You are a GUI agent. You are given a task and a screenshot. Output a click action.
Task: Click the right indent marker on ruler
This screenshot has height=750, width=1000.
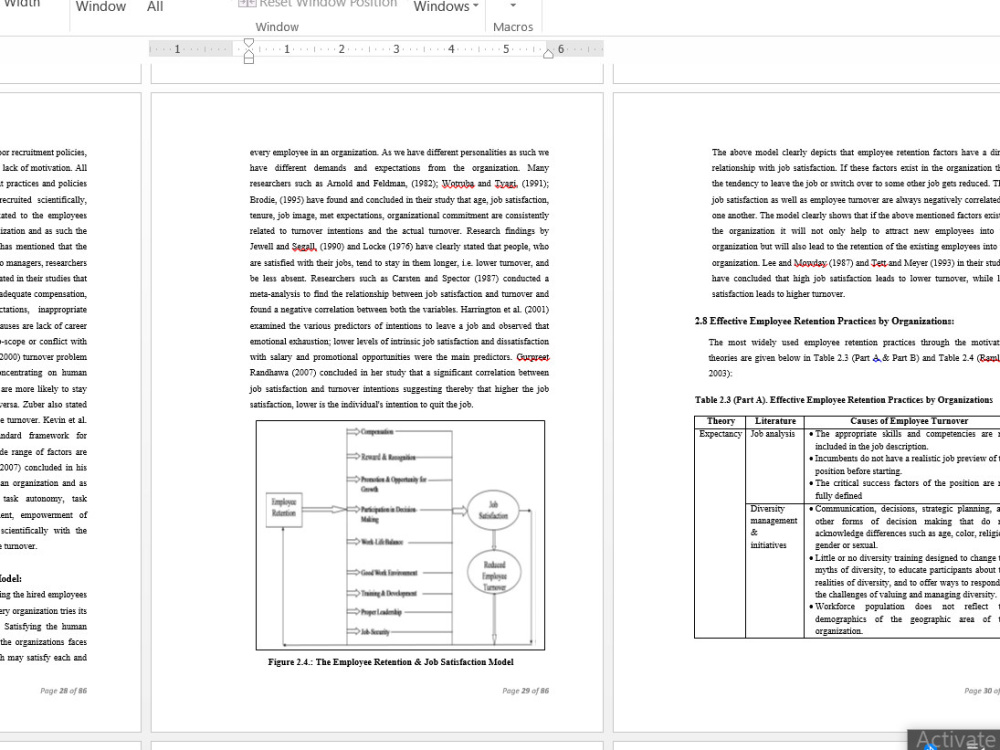coord(548,54)
